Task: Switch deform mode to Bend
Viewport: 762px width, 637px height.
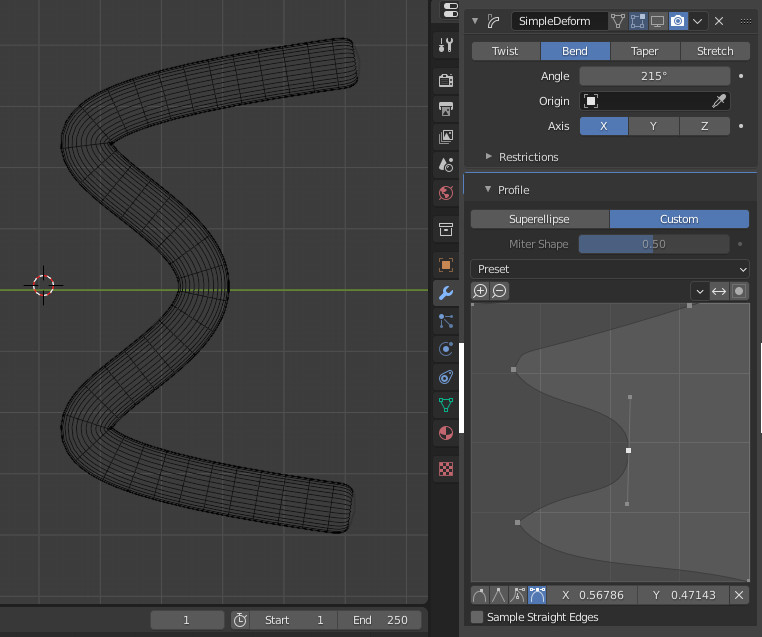Action: pyautogui.click(x=575, y=51)
